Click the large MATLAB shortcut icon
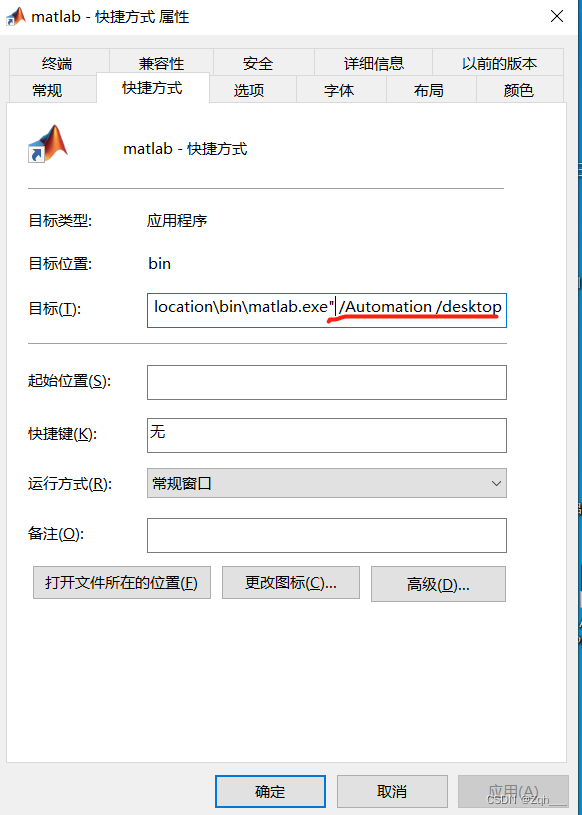 pos(48,144)
